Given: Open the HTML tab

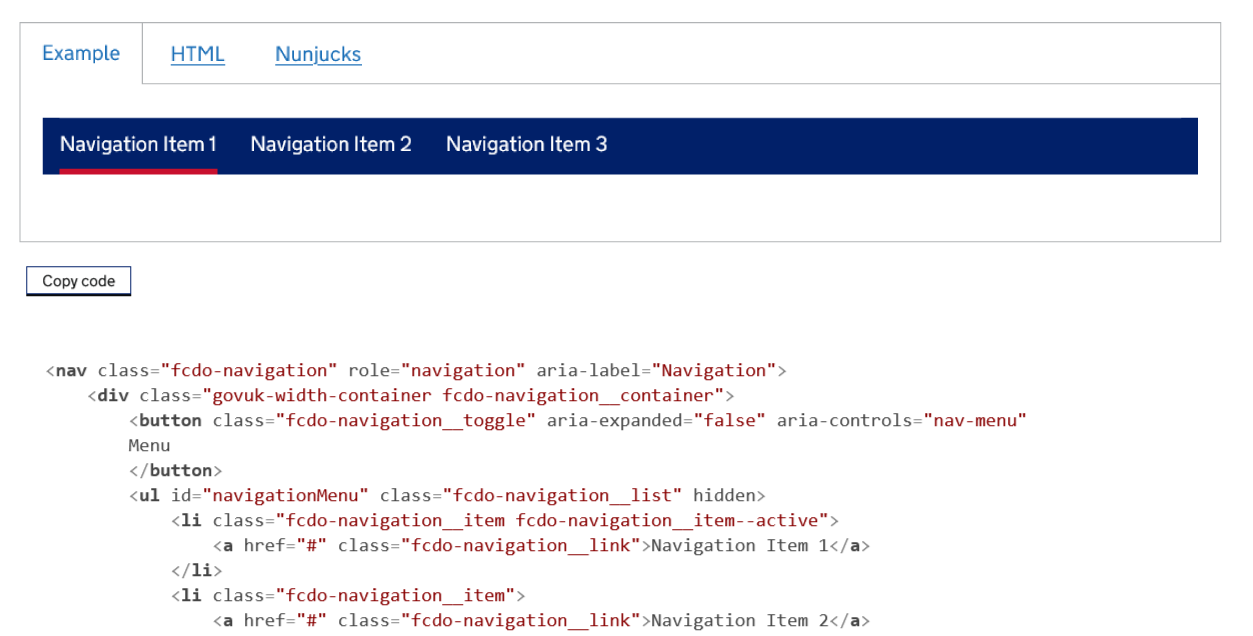Looking at the screenshot, I should click(197, 54).
